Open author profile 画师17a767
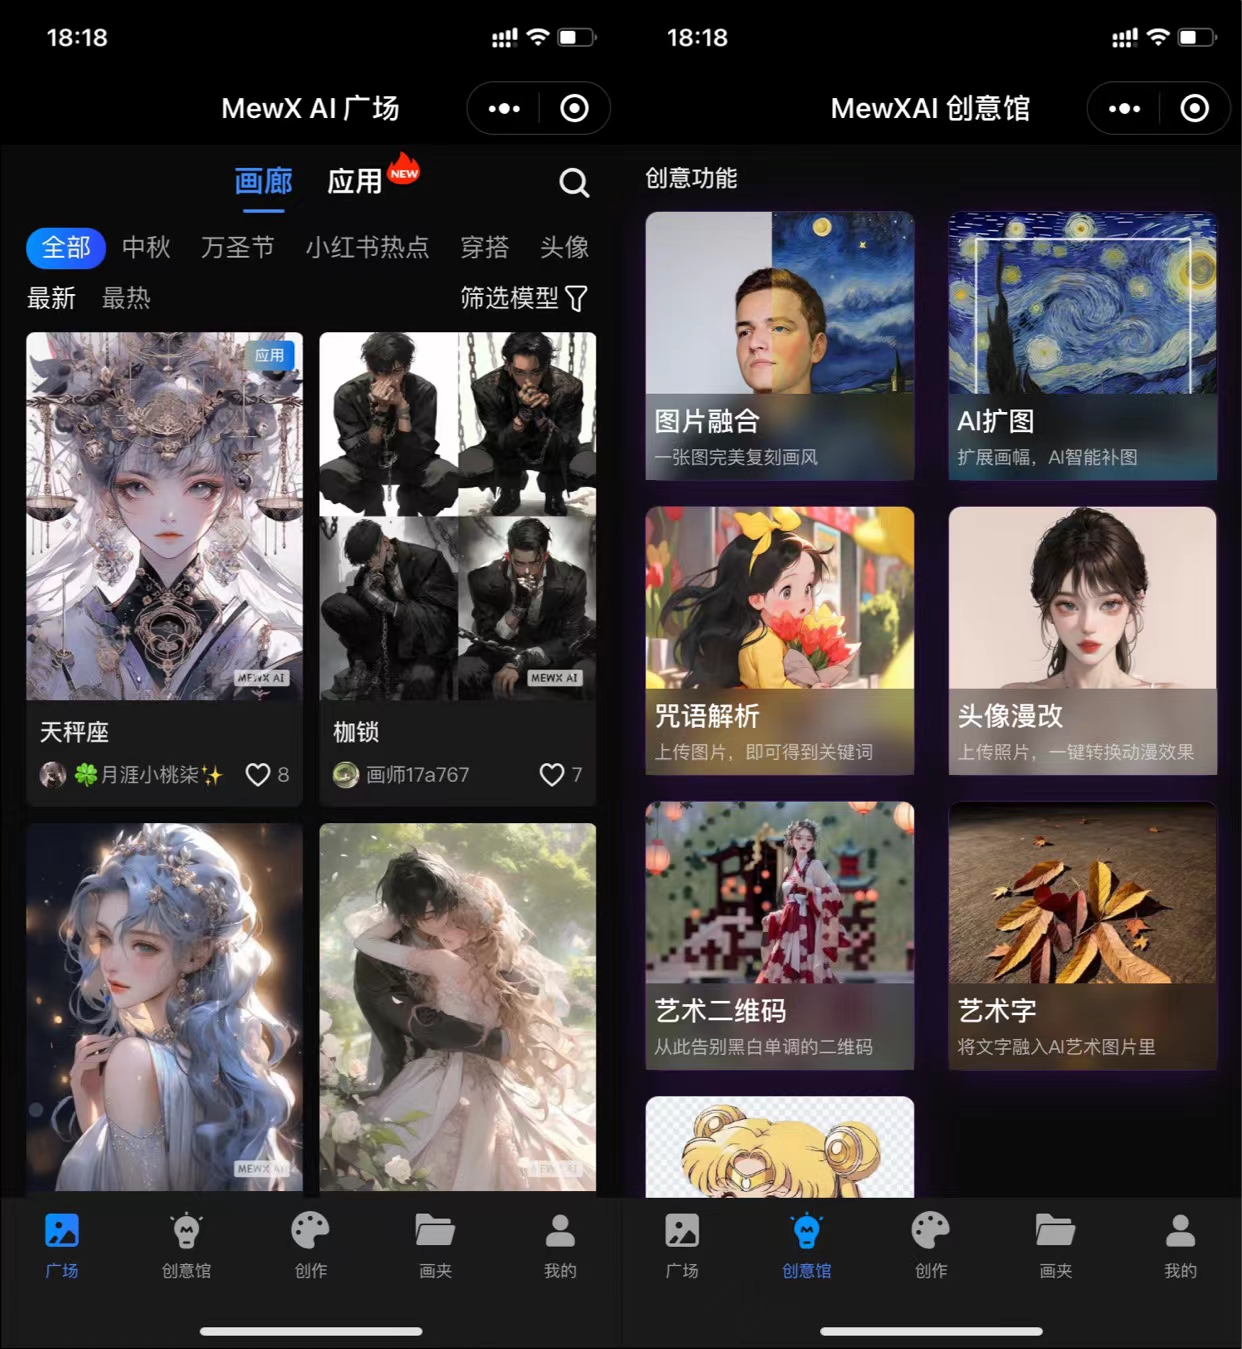Viewport: 1242px width, 1349px height. coord(416,775)
